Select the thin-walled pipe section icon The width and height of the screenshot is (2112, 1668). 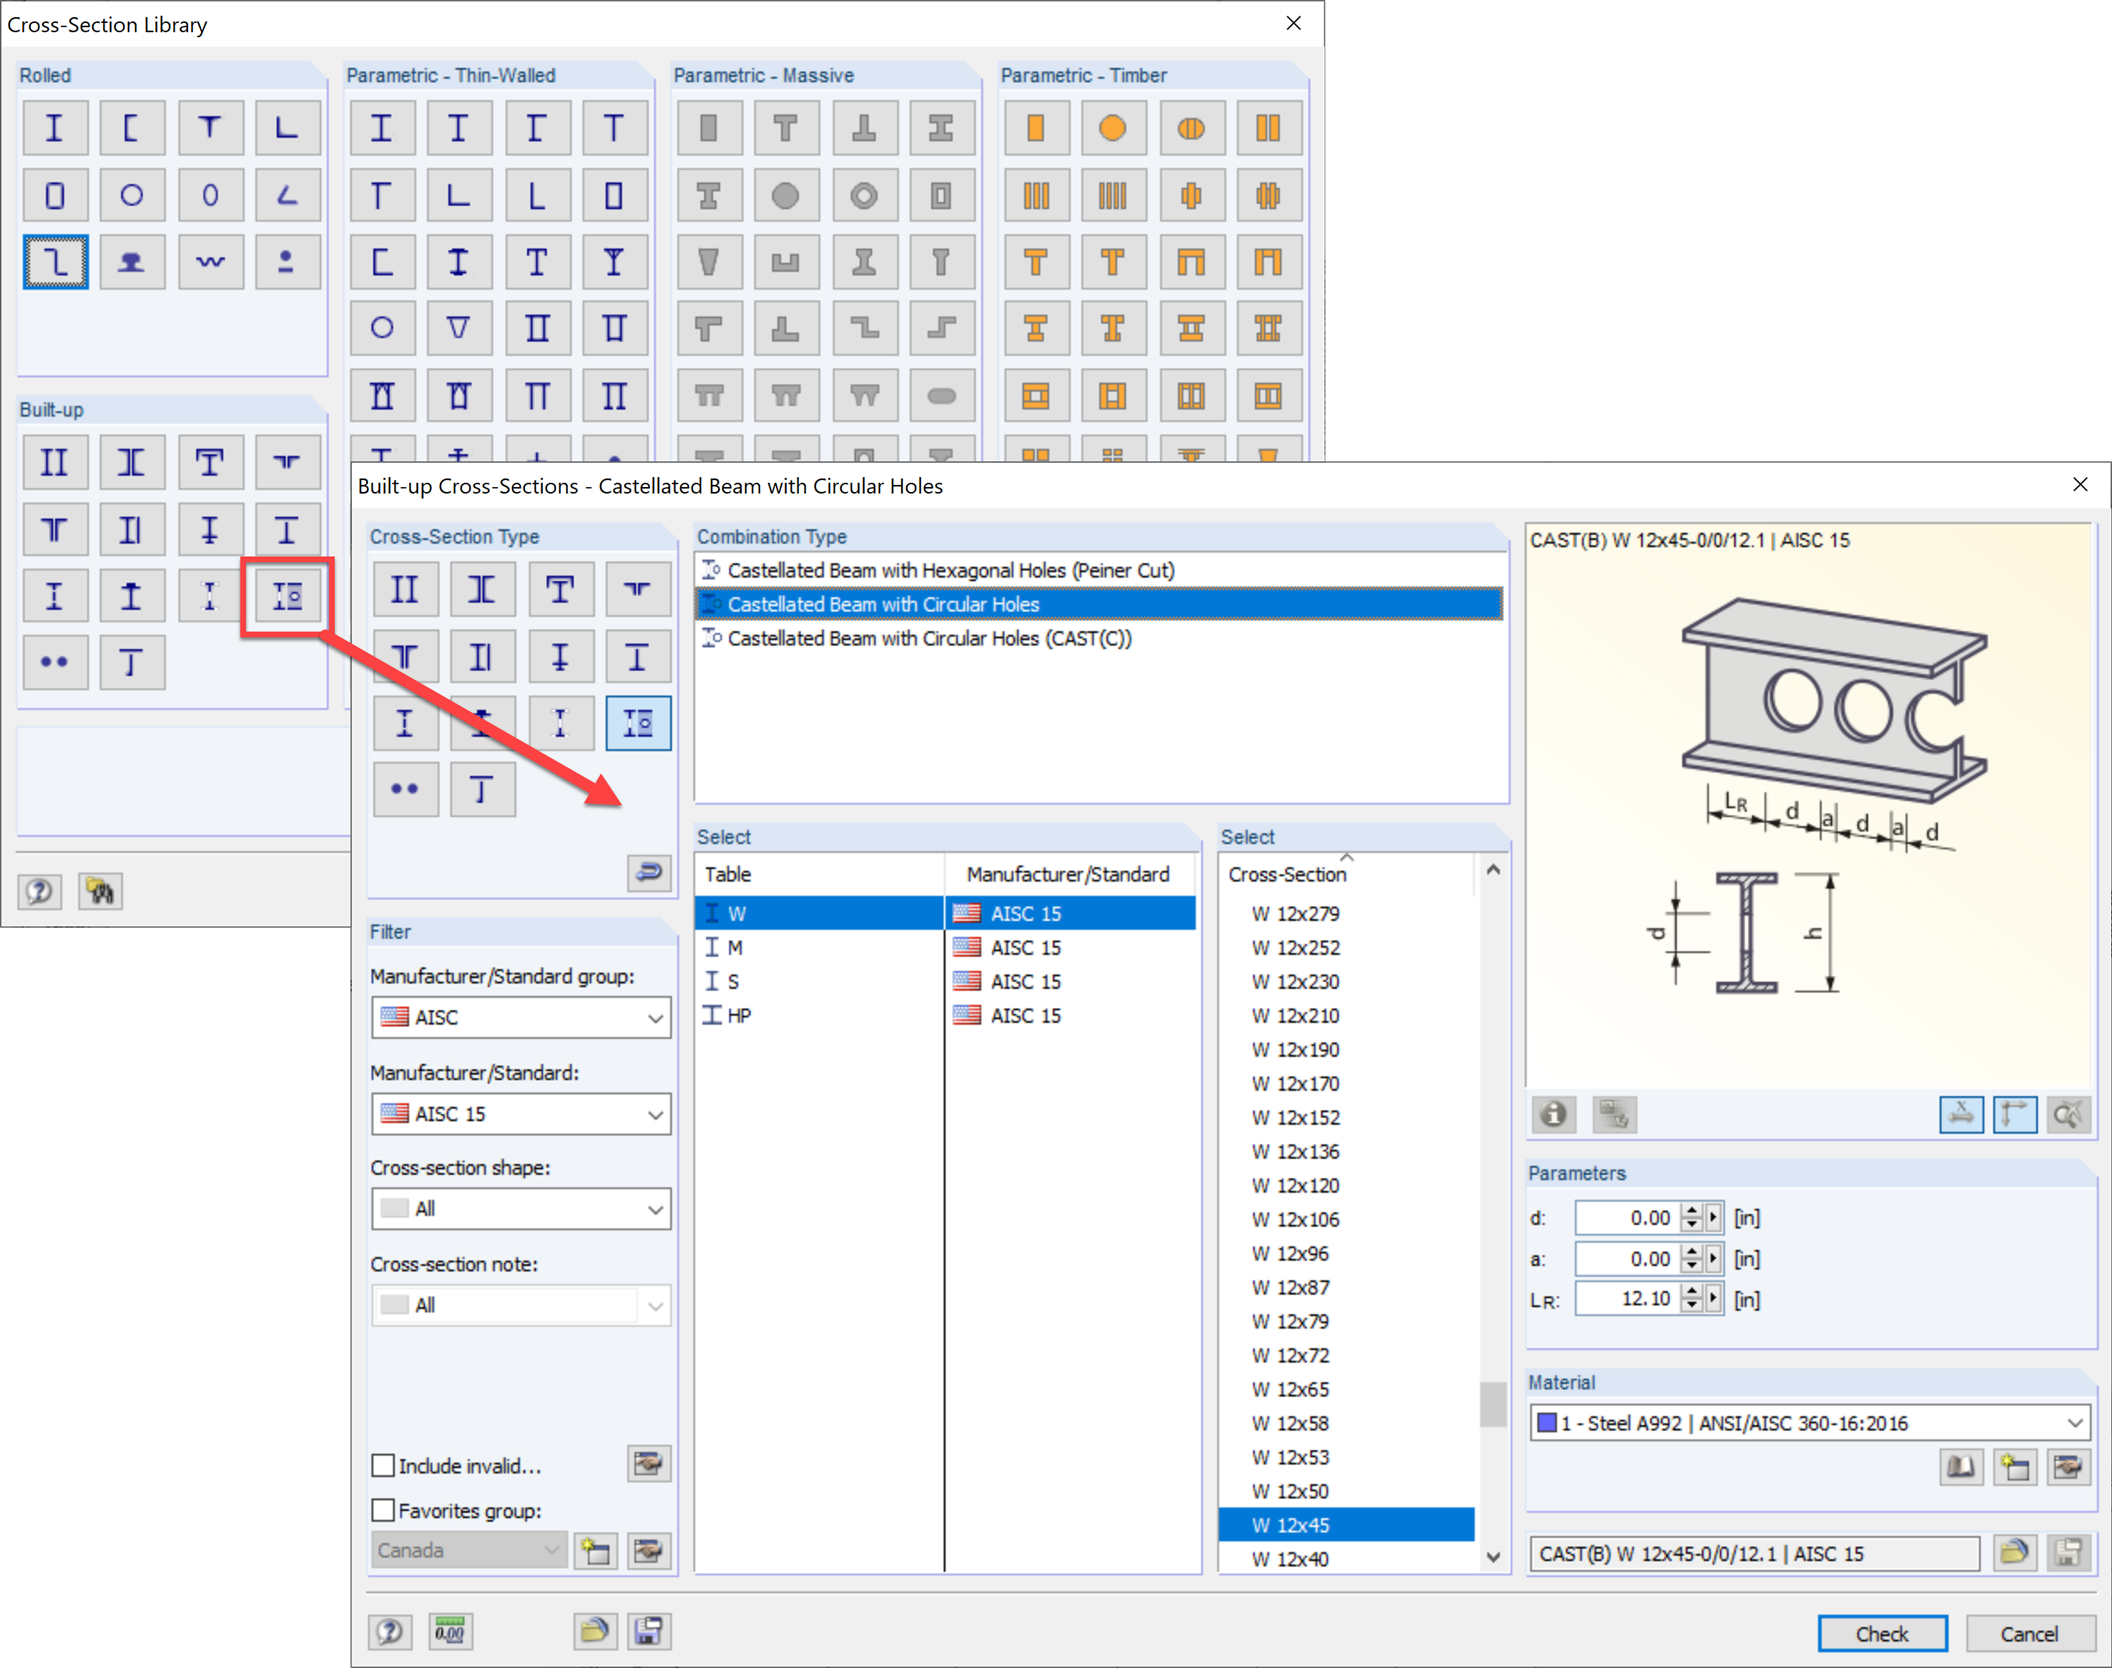pyautogui.click(x=382, y=328)
